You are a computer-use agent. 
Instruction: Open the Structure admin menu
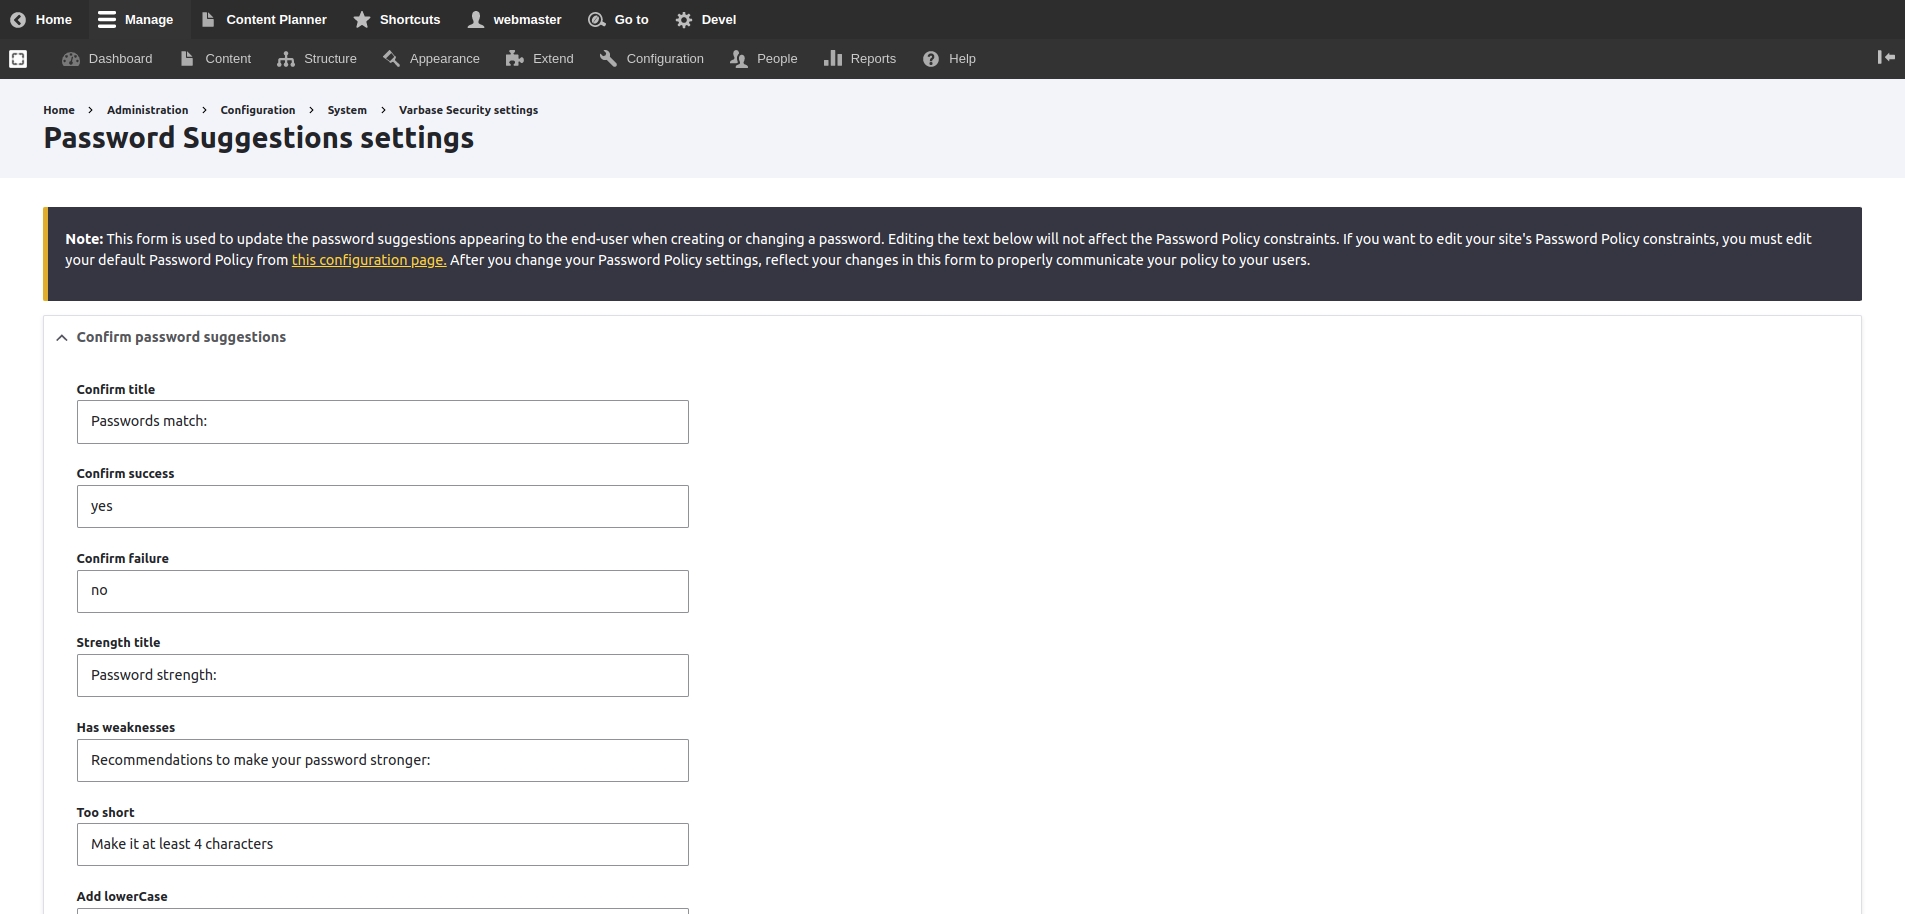coord(317,59)
